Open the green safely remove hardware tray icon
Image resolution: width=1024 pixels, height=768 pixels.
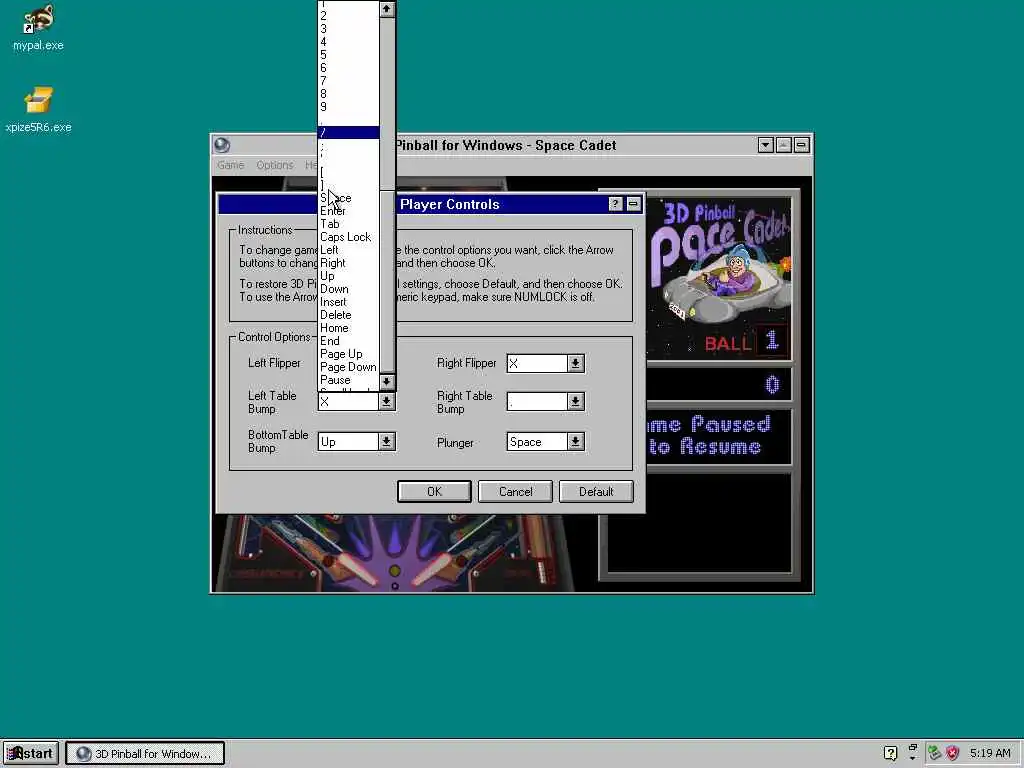click(x=935, y=753)
